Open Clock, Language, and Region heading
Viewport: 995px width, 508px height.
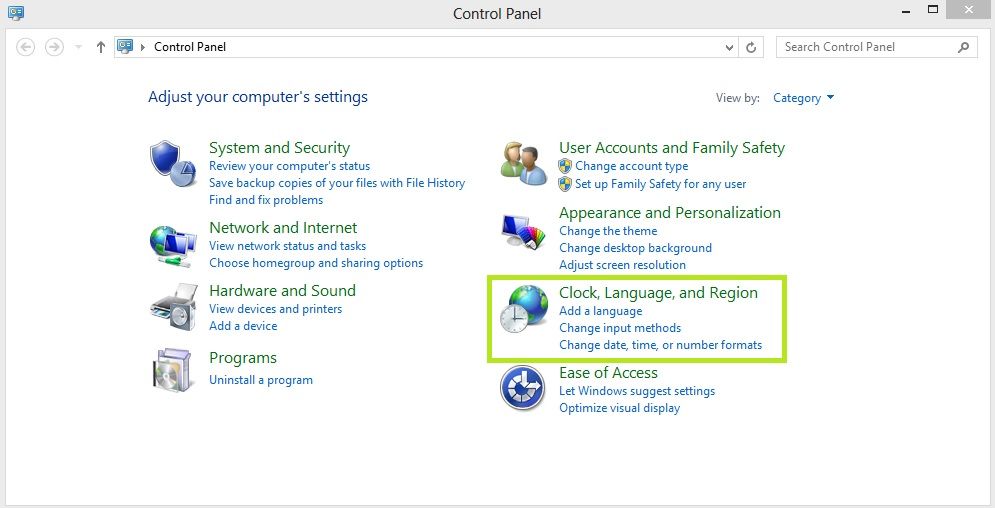tap(658, 293)
